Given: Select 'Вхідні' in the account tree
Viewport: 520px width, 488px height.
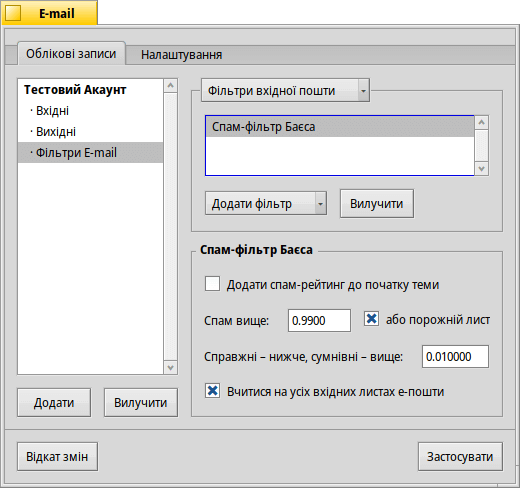Looking at the screenshot, I should coord(52,111).
